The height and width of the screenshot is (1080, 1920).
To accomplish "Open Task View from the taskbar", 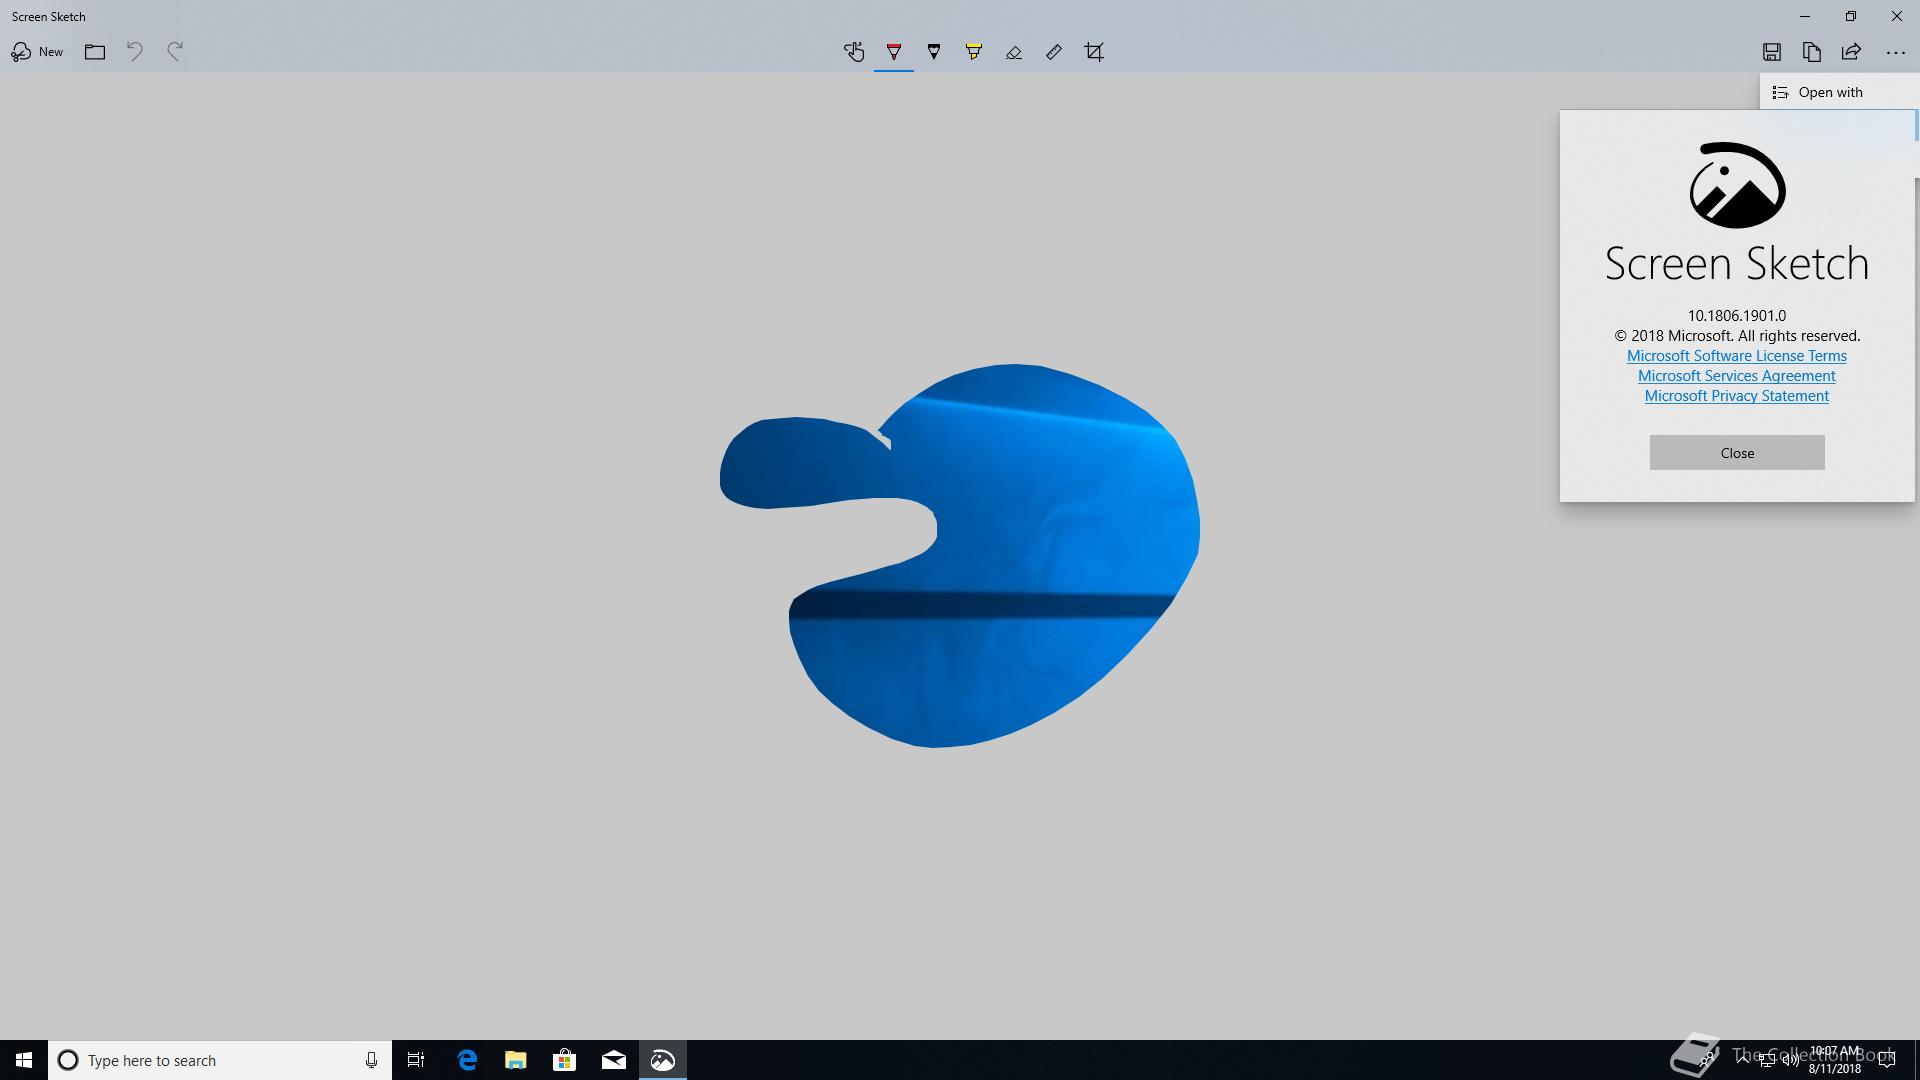I will (x=416, y=1060).
